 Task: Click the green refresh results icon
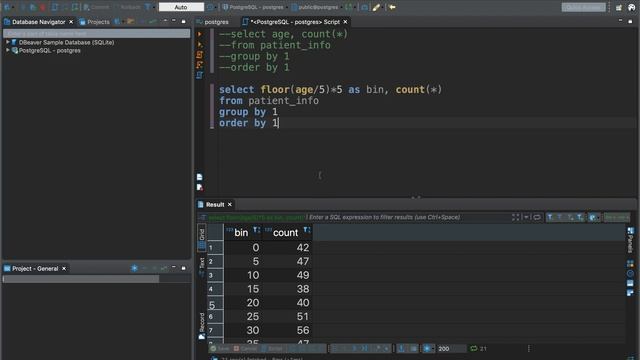pos(473,349)
